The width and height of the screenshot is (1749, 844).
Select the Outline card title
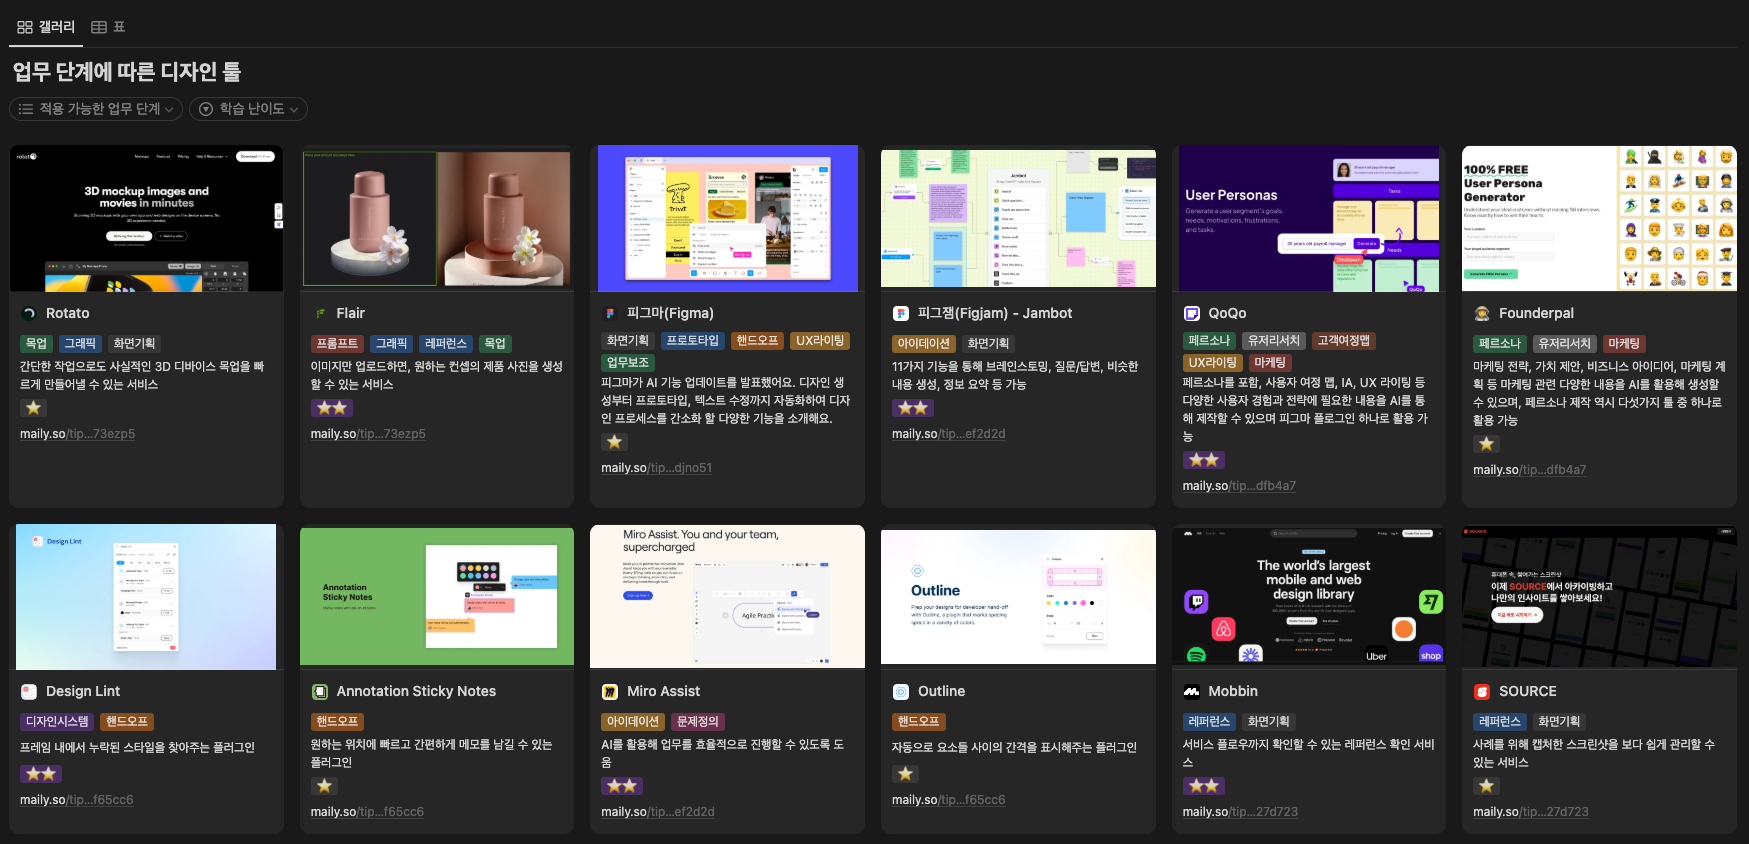941,691
